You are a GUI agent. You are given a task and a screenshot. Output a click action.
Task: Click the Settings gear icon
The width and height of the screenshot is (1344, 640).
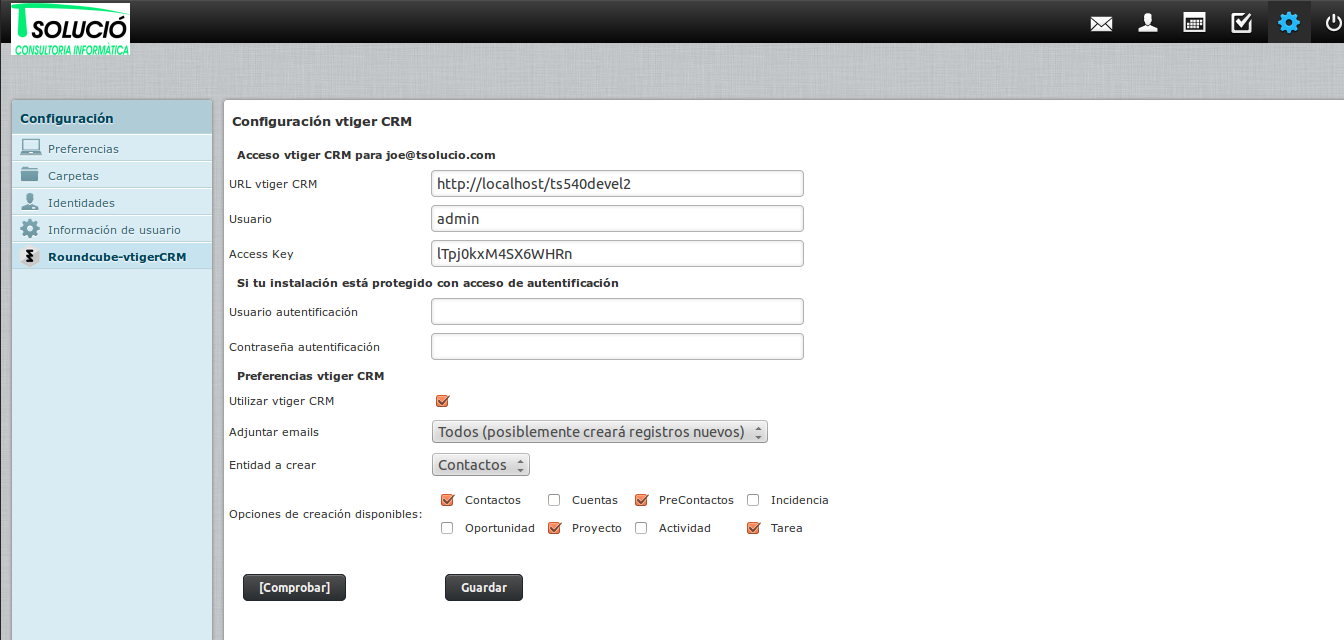(1289, 22)
